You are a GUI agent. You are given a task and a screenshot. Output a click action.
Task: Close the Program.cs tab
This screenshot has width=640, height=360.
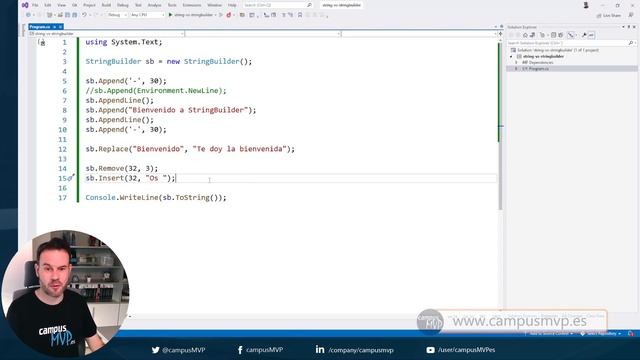60,27
